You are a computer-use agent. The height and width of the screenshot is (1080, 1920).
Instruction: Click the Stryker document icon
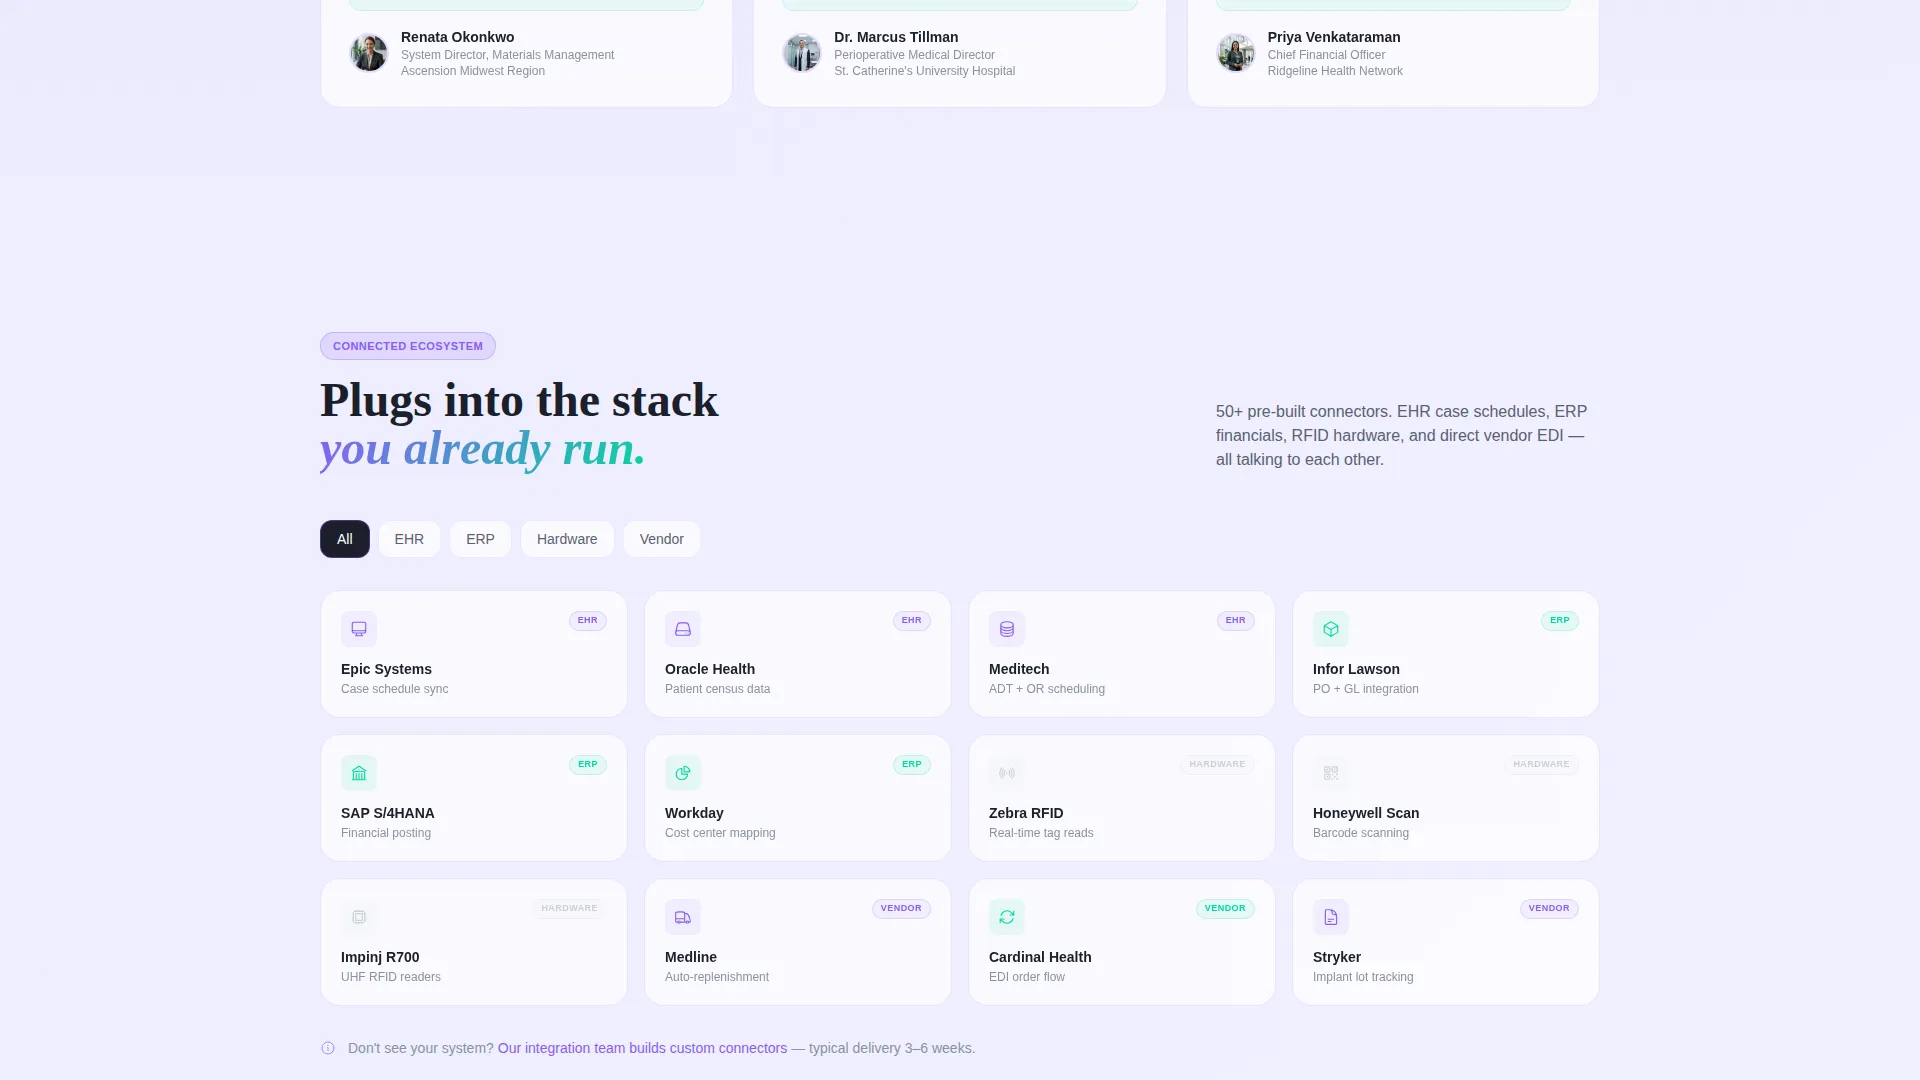[x=1331, y=917]
